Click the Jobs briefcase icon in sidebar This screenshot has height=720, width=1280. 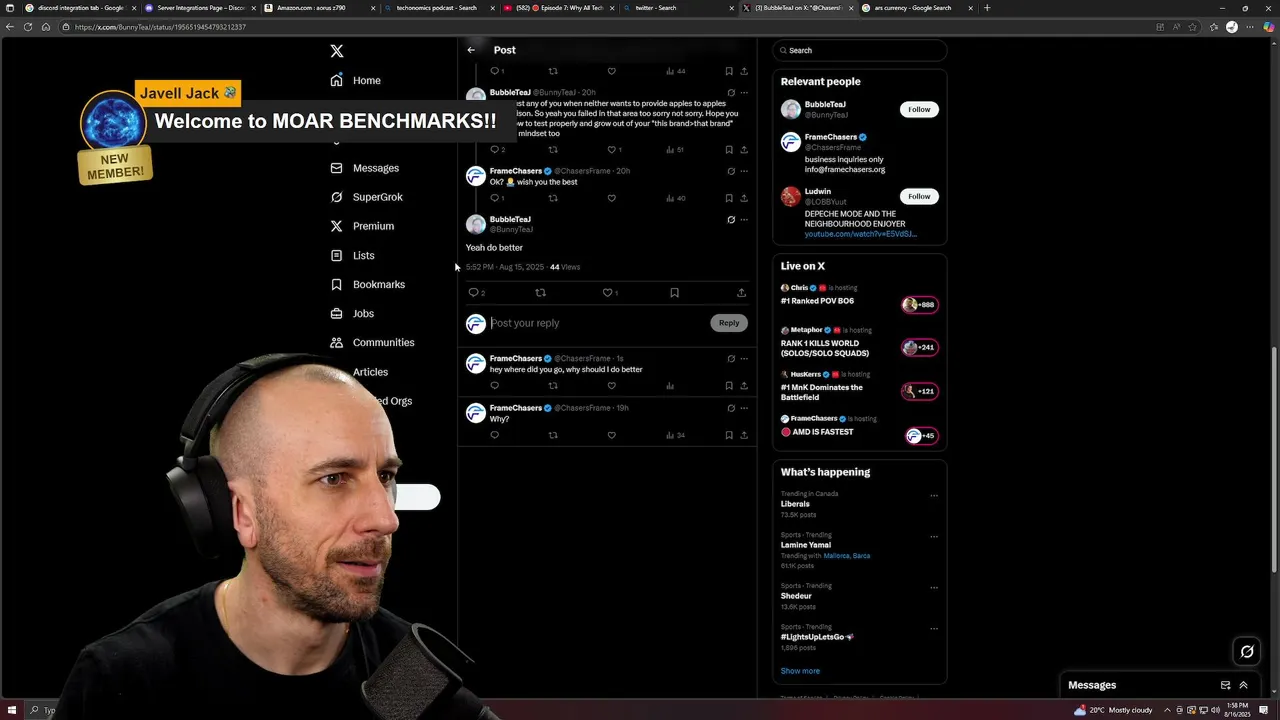(x=337, y=314)
